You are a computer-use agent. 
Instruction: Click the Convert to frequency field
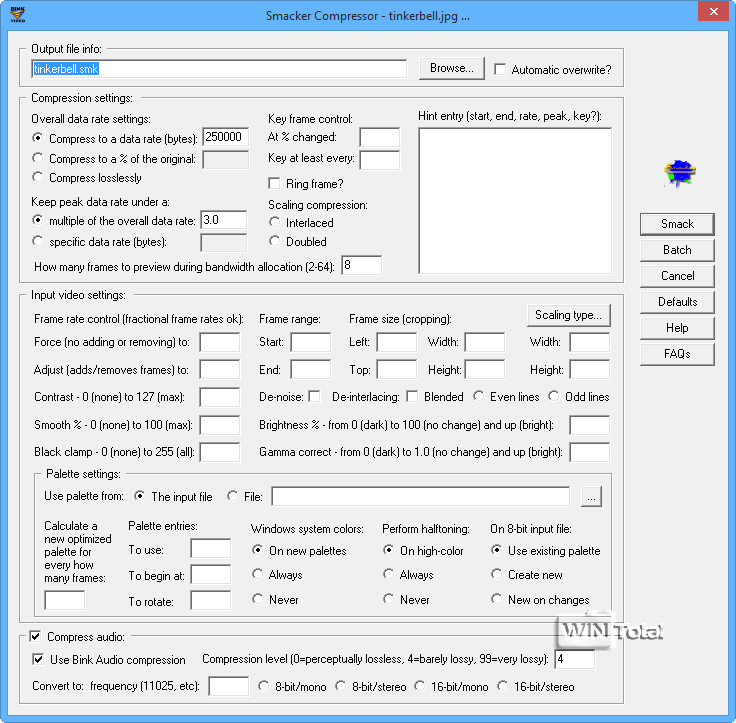tap(229, 686)
